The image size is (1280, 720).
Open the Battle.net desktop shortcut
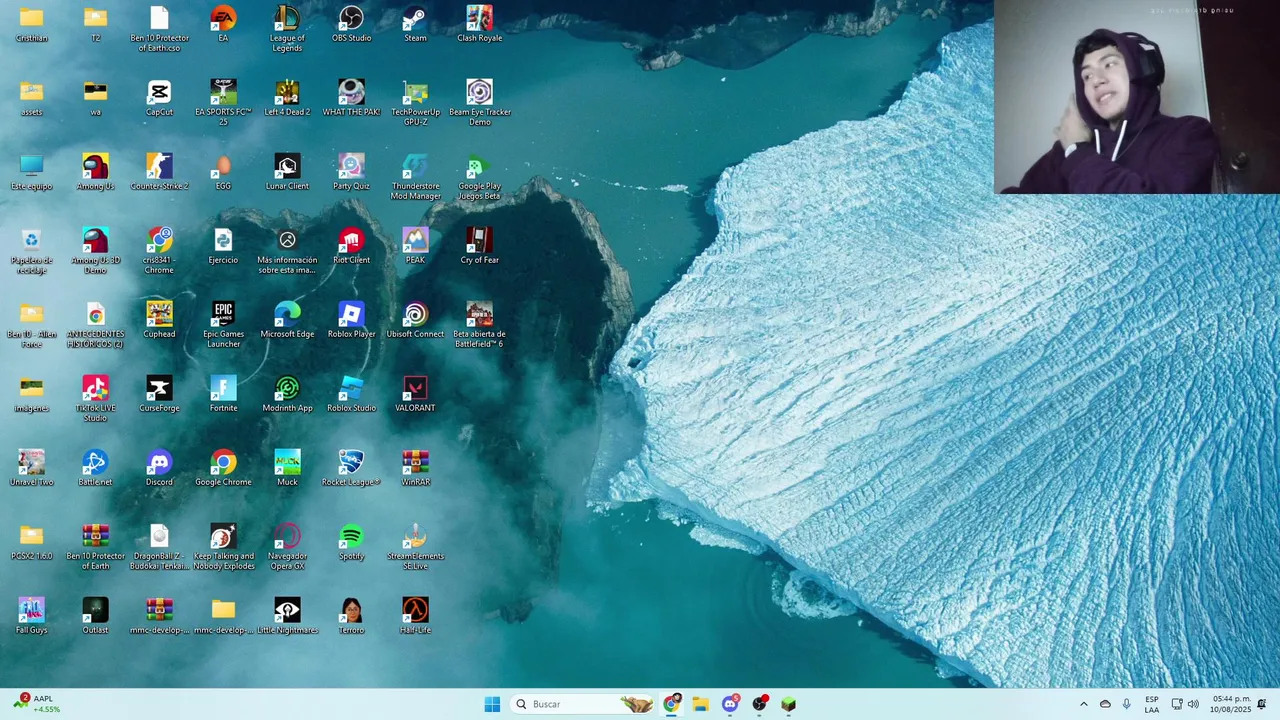(95, 468)
